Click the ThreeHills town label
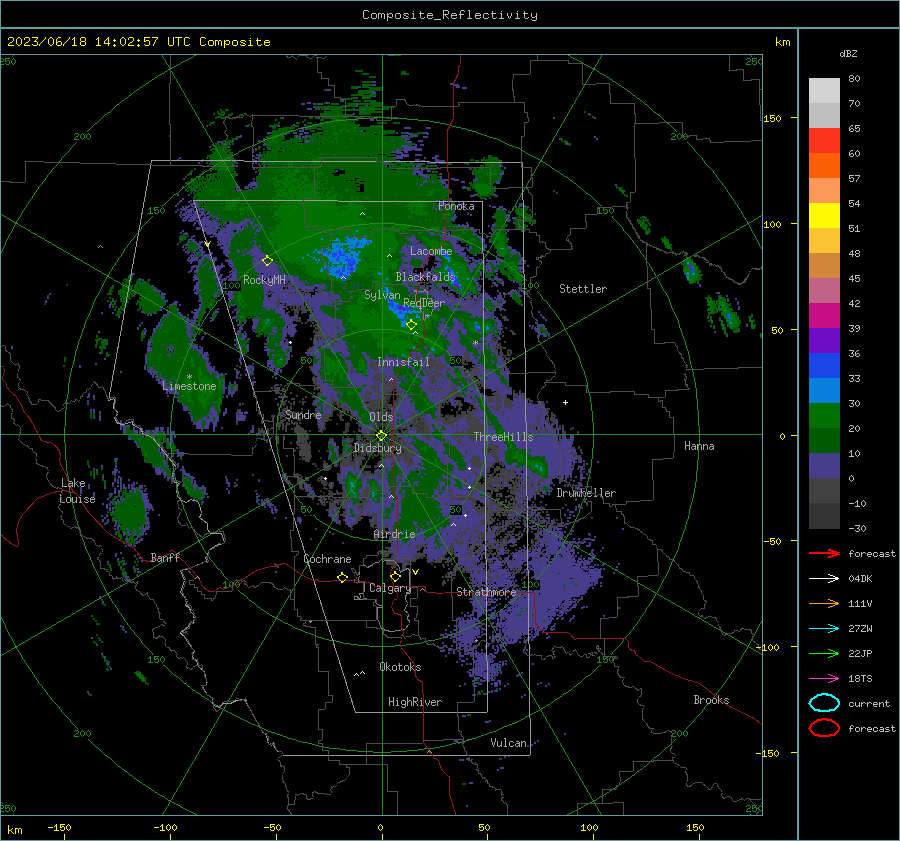The width and height of the screenshot is (900, 841). (503, 437)
